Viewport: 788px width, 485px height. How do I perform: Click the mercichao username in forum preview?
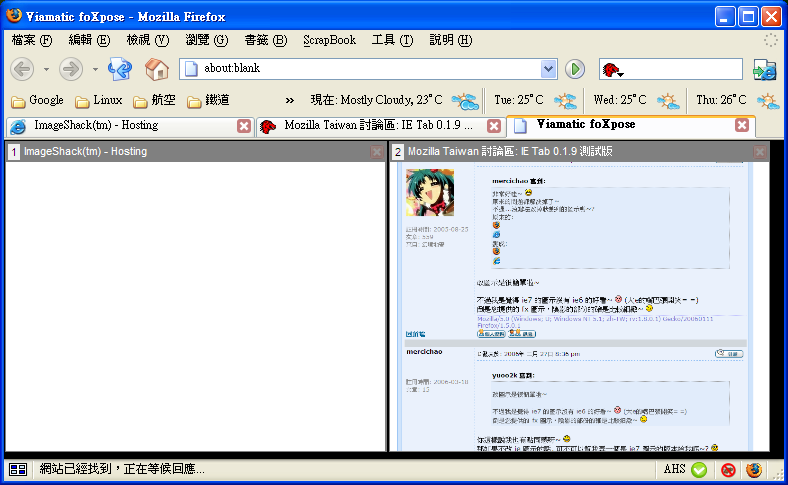(x=424, y=352)
